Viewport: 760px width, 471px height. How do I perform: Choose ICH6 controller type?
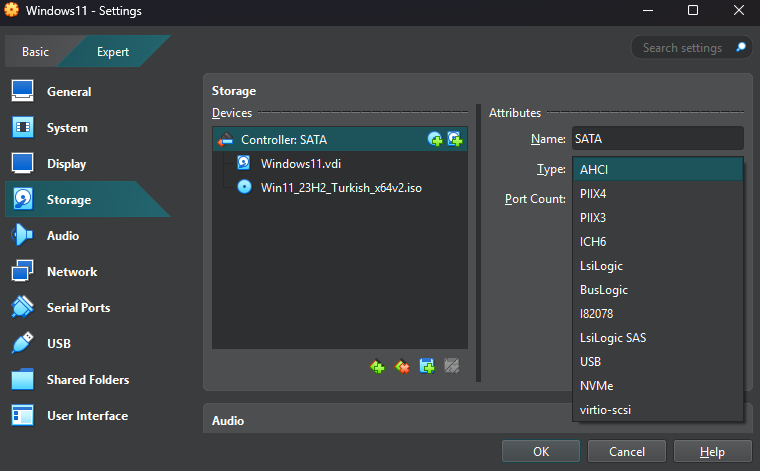pos(658,242)
